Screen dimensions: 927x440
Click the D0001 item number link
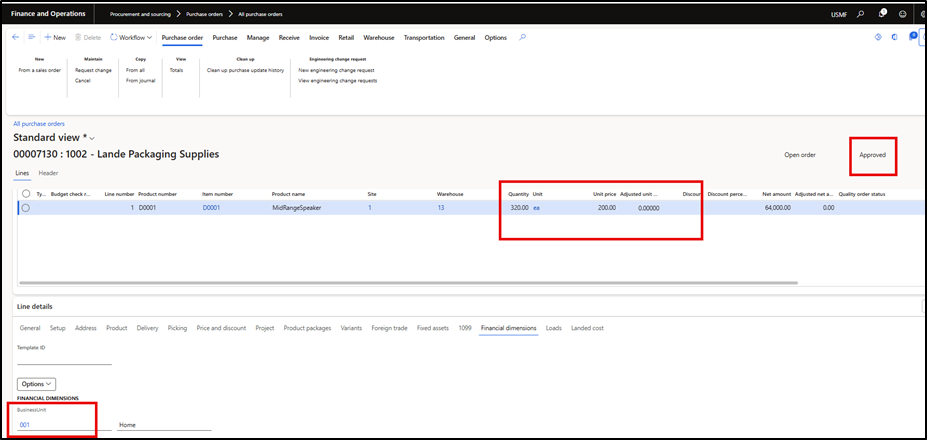211,208
